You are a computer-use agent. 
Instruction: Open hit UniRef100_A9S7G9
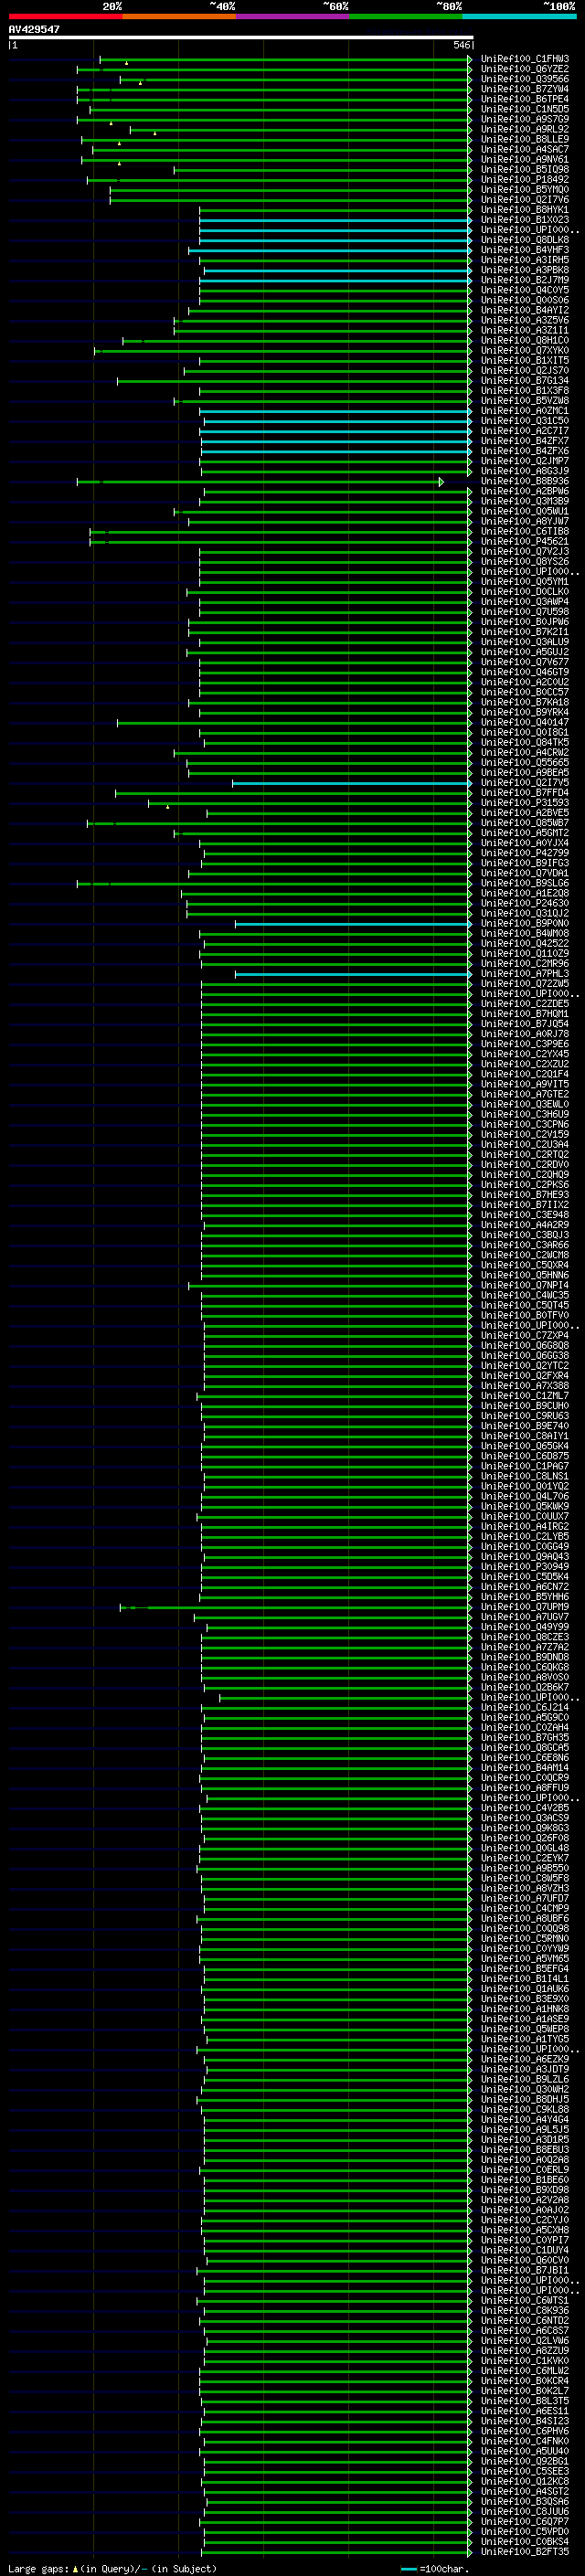click(525, 119)
